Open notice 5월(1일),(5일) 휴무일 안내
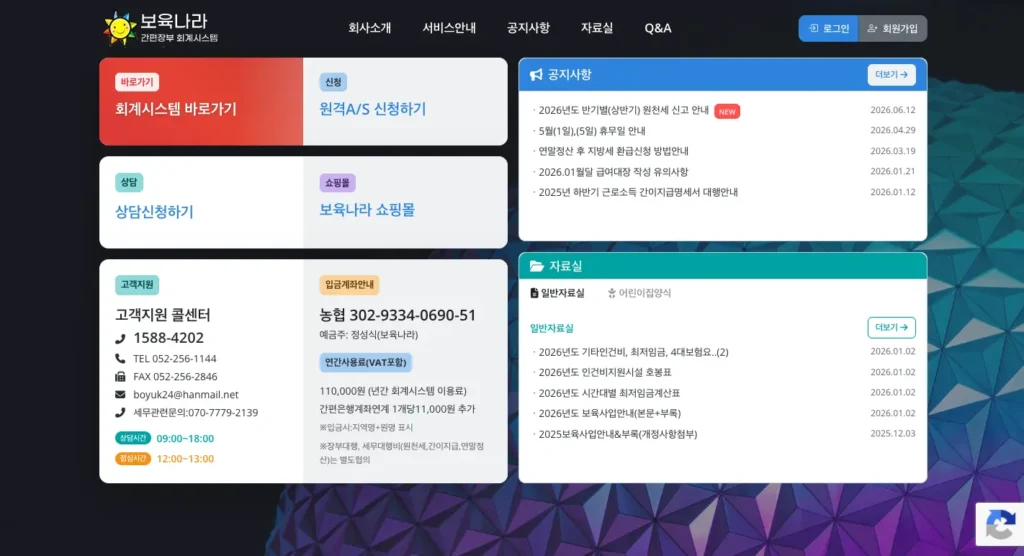The image size is (1024, 556). pos(592,131)
